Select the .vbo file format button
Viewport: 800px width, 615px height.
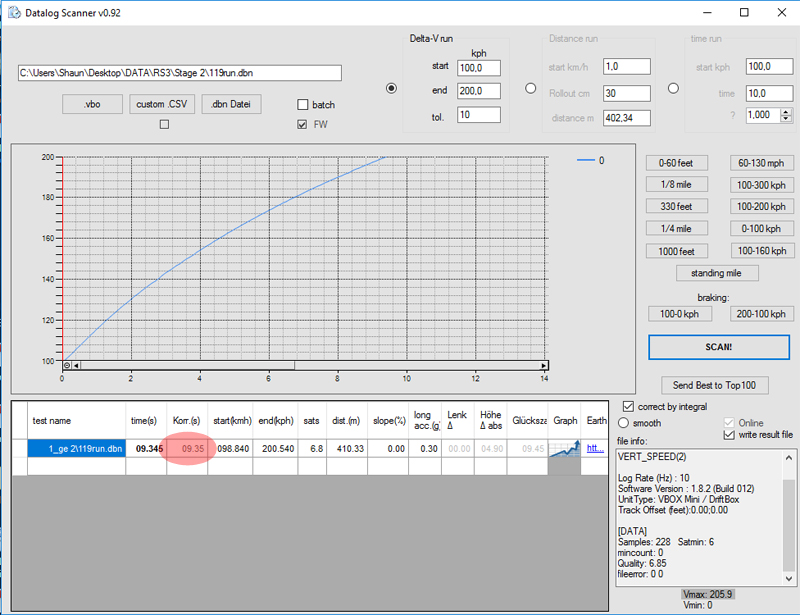click(92, 103)
